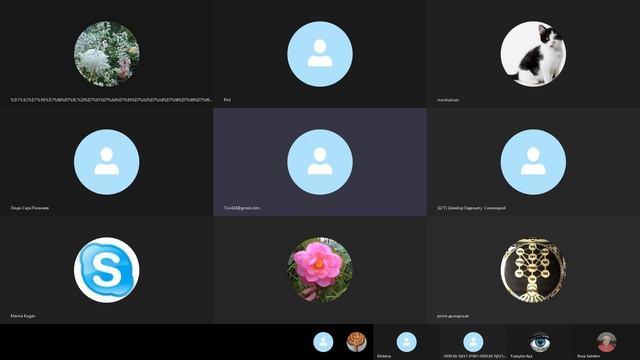Screen dimensions: 640x360
Task: Open the golden tree of life avatar
Action: pyautogui.click(x=533, y=270)
